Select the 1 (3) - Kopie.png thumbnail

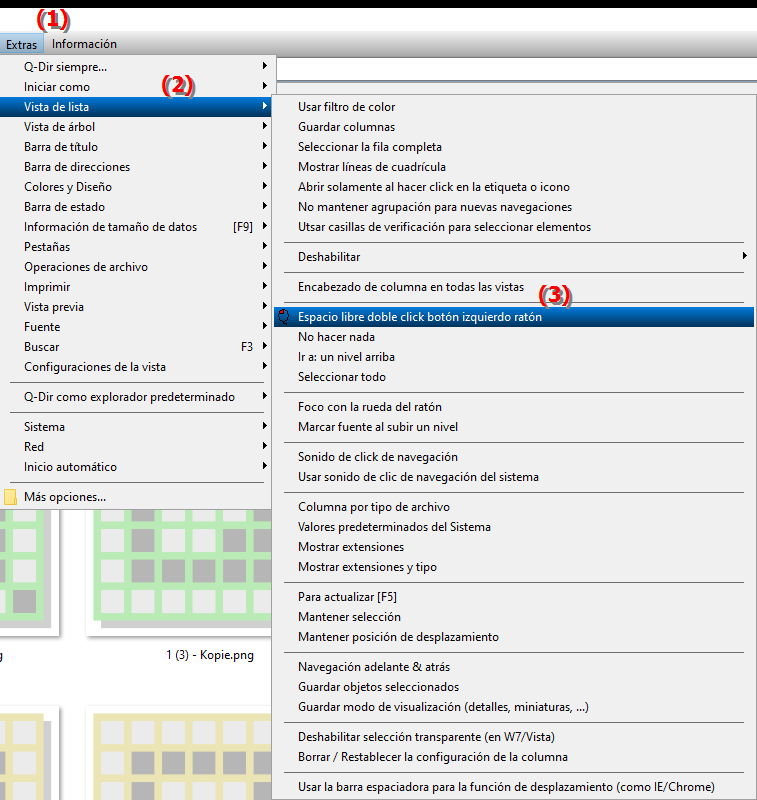[180, 580]
